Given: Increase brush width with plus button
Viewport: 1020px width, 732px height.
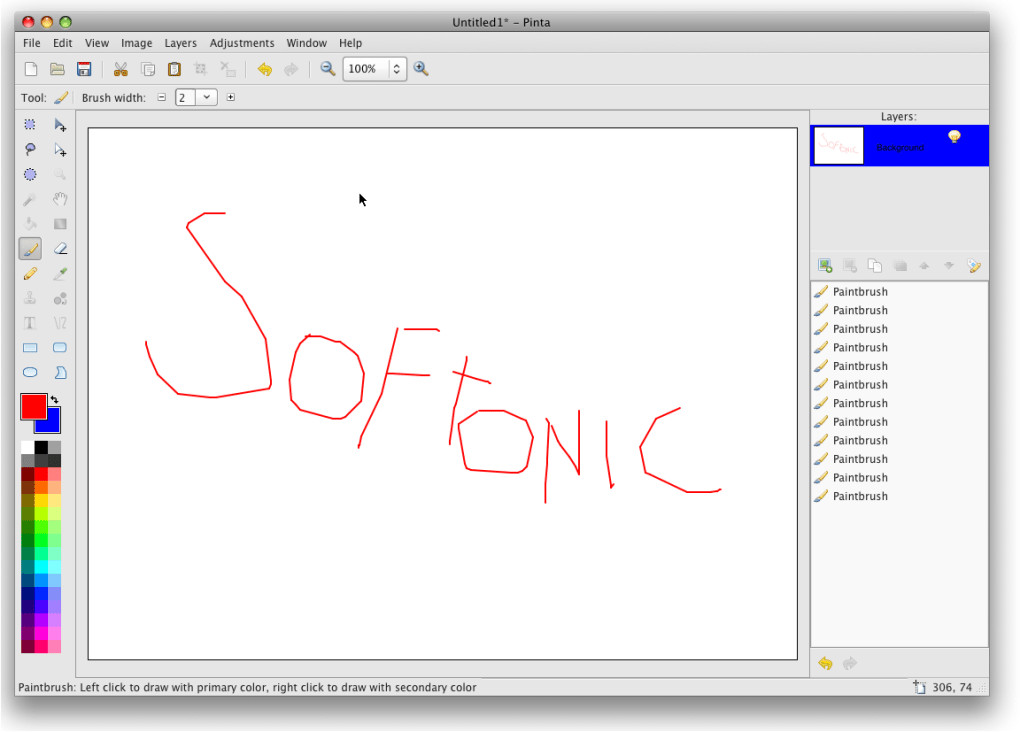Looking at the screenshot, I should click(x=230, y=98).
